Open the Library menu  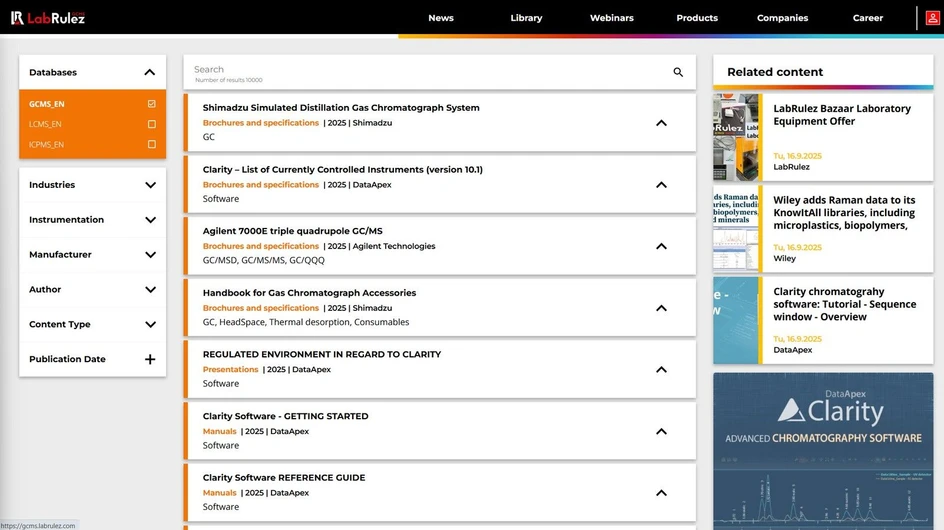(x=526, y=18)
